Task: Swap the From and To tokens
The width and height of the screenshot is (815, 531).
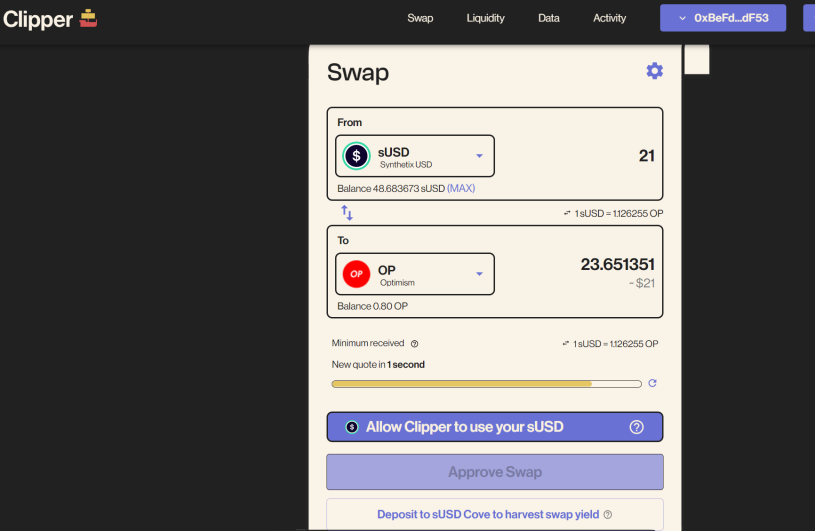Action: click(x=347, y=213)
